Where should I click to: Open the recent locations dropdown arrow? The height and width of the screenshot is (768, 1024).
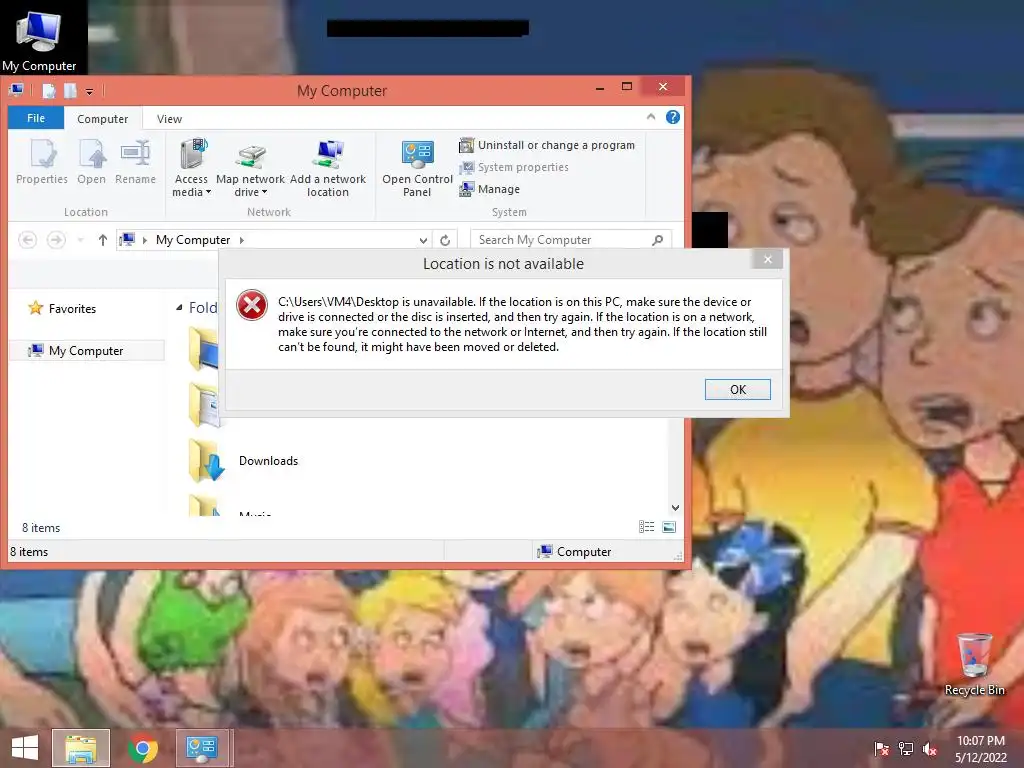pos(80,240)
